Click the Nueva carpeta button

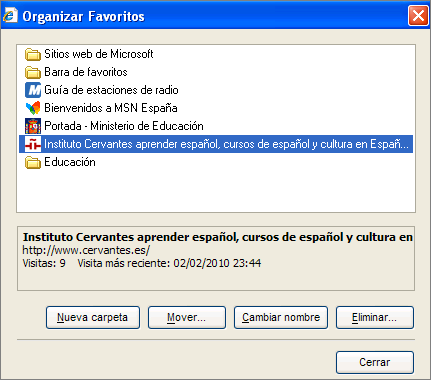click(x=93, y=317)
